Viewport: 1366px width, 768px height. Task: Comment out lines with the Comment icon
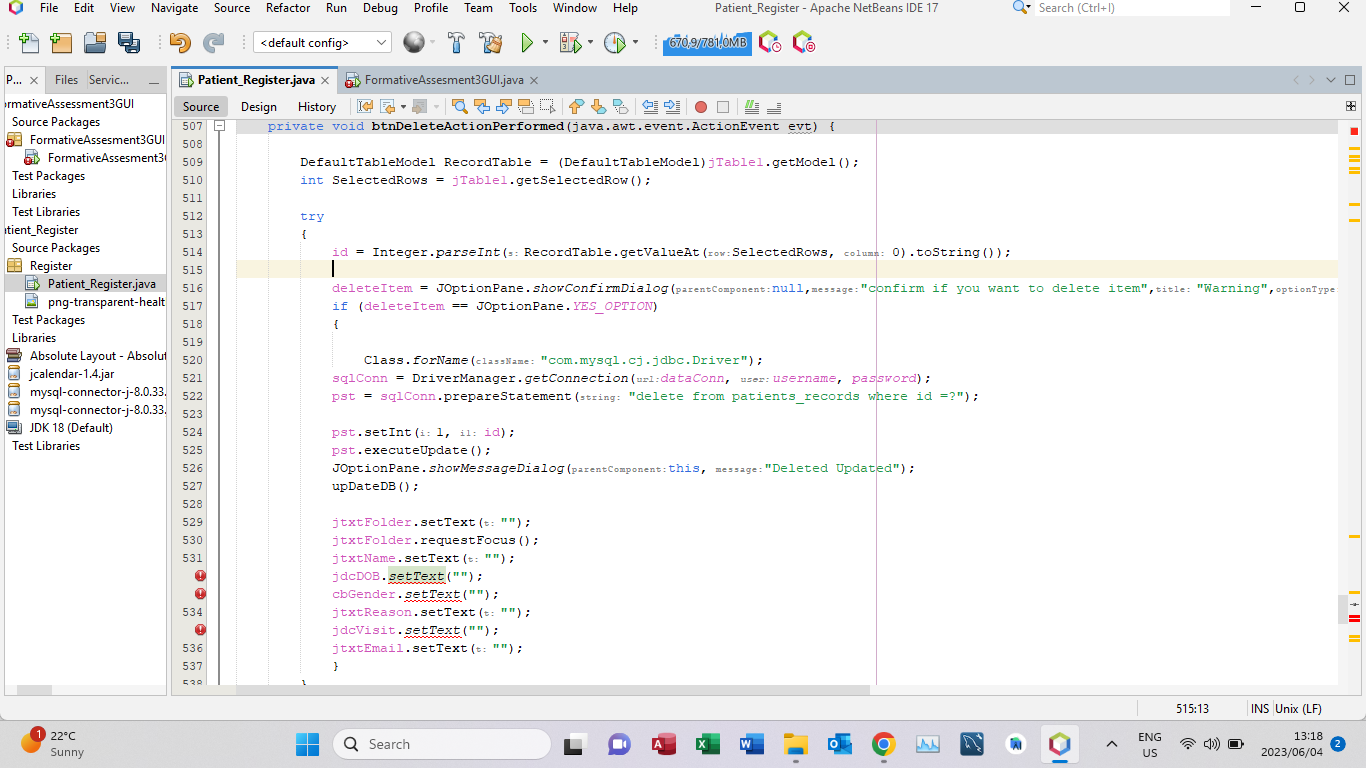click(750, 107)
